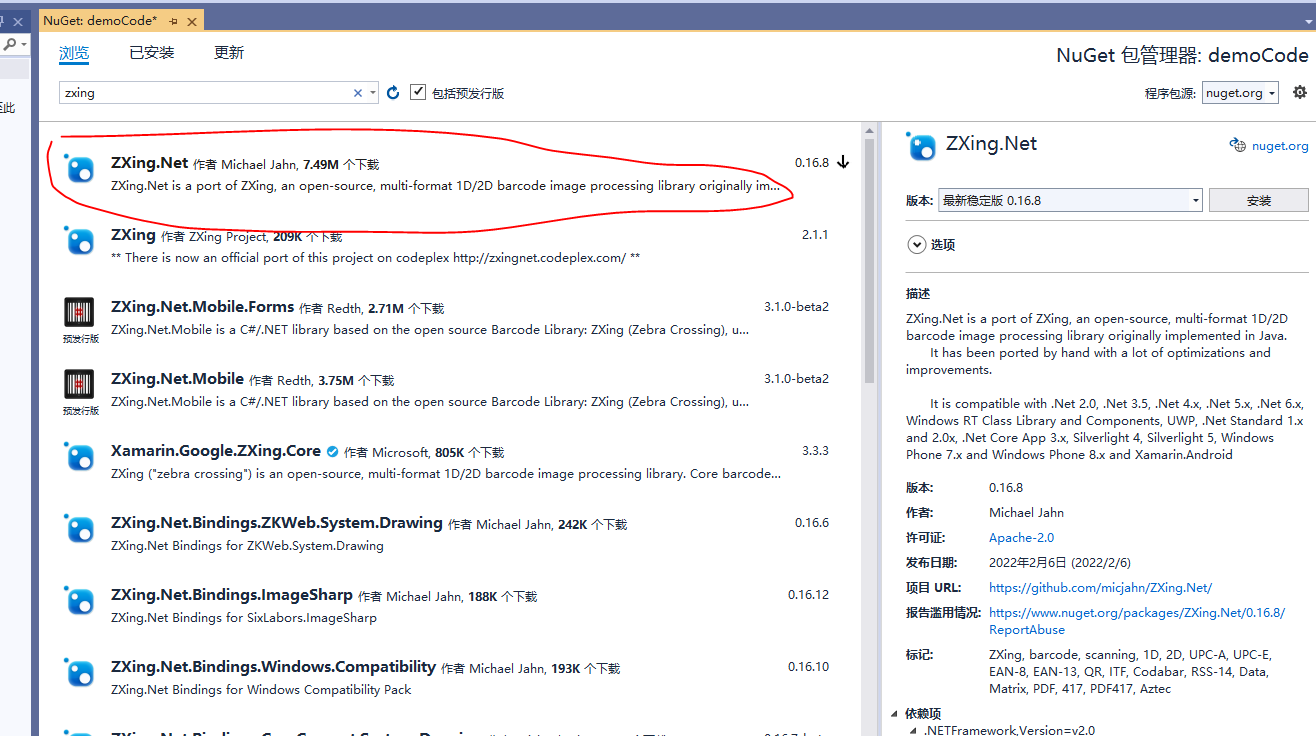This screenshot has width=1316, height=736.
Task: Click the large ZXing.Net icon in details pane
Action: pyautogui.click(x=921, y=146)
